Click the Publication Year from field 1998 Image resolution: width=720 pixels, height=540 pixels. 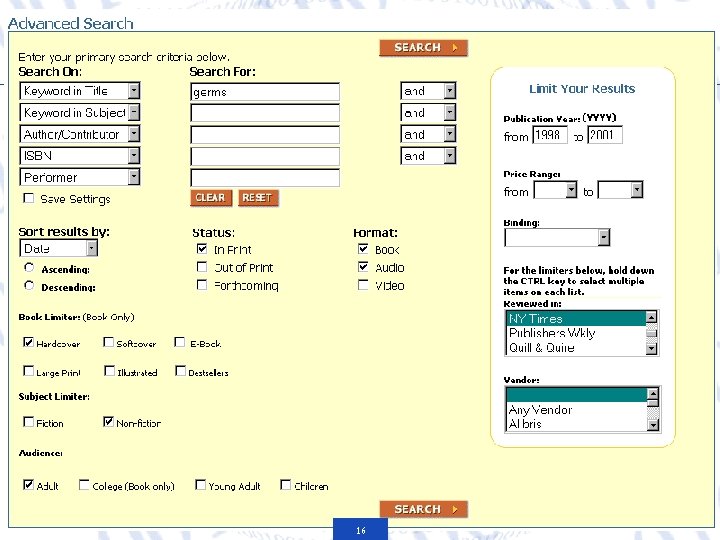(550, 135)
